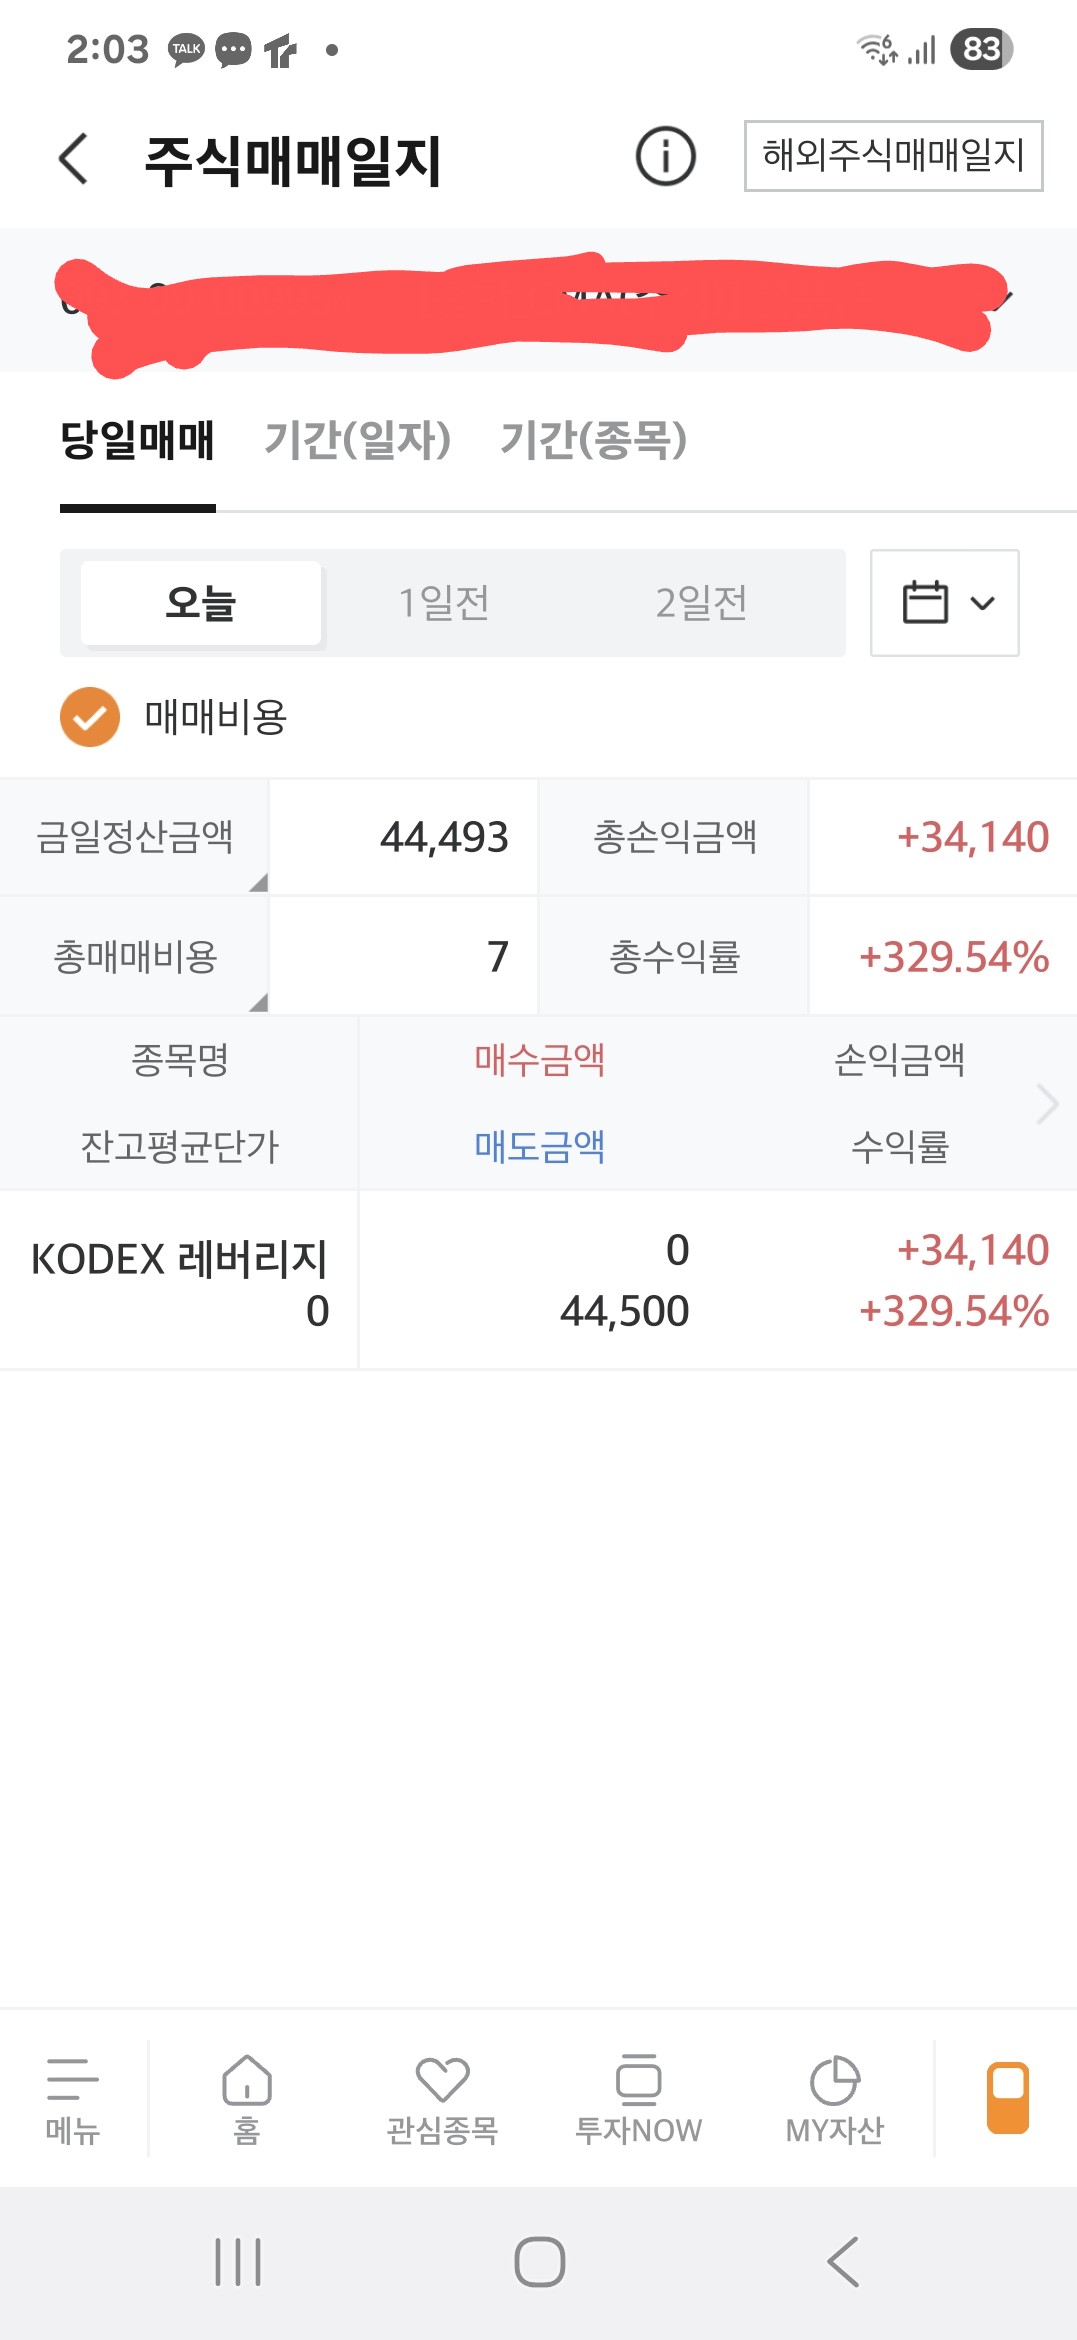Tap the 금일정산금액 label cell
1077x2340 pixels.
135,837
